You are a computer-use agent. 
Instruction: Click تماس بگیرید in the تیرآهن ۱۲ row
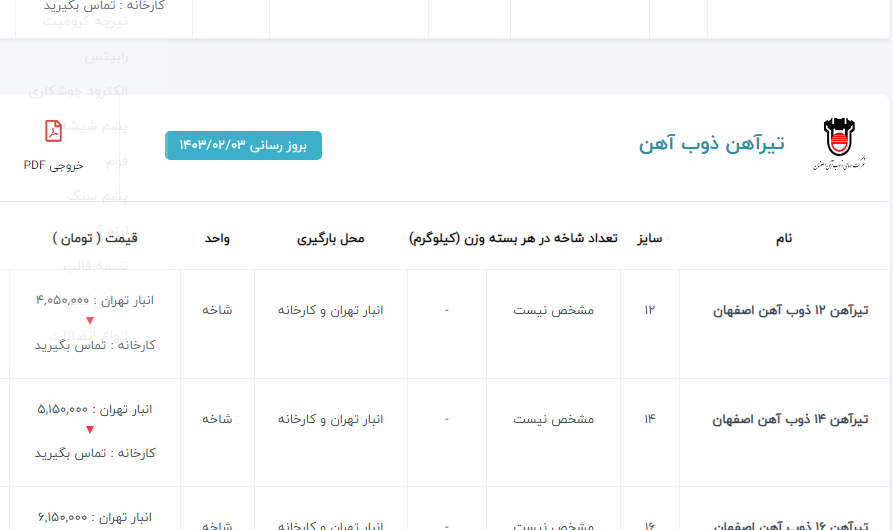tap(66, 344)
